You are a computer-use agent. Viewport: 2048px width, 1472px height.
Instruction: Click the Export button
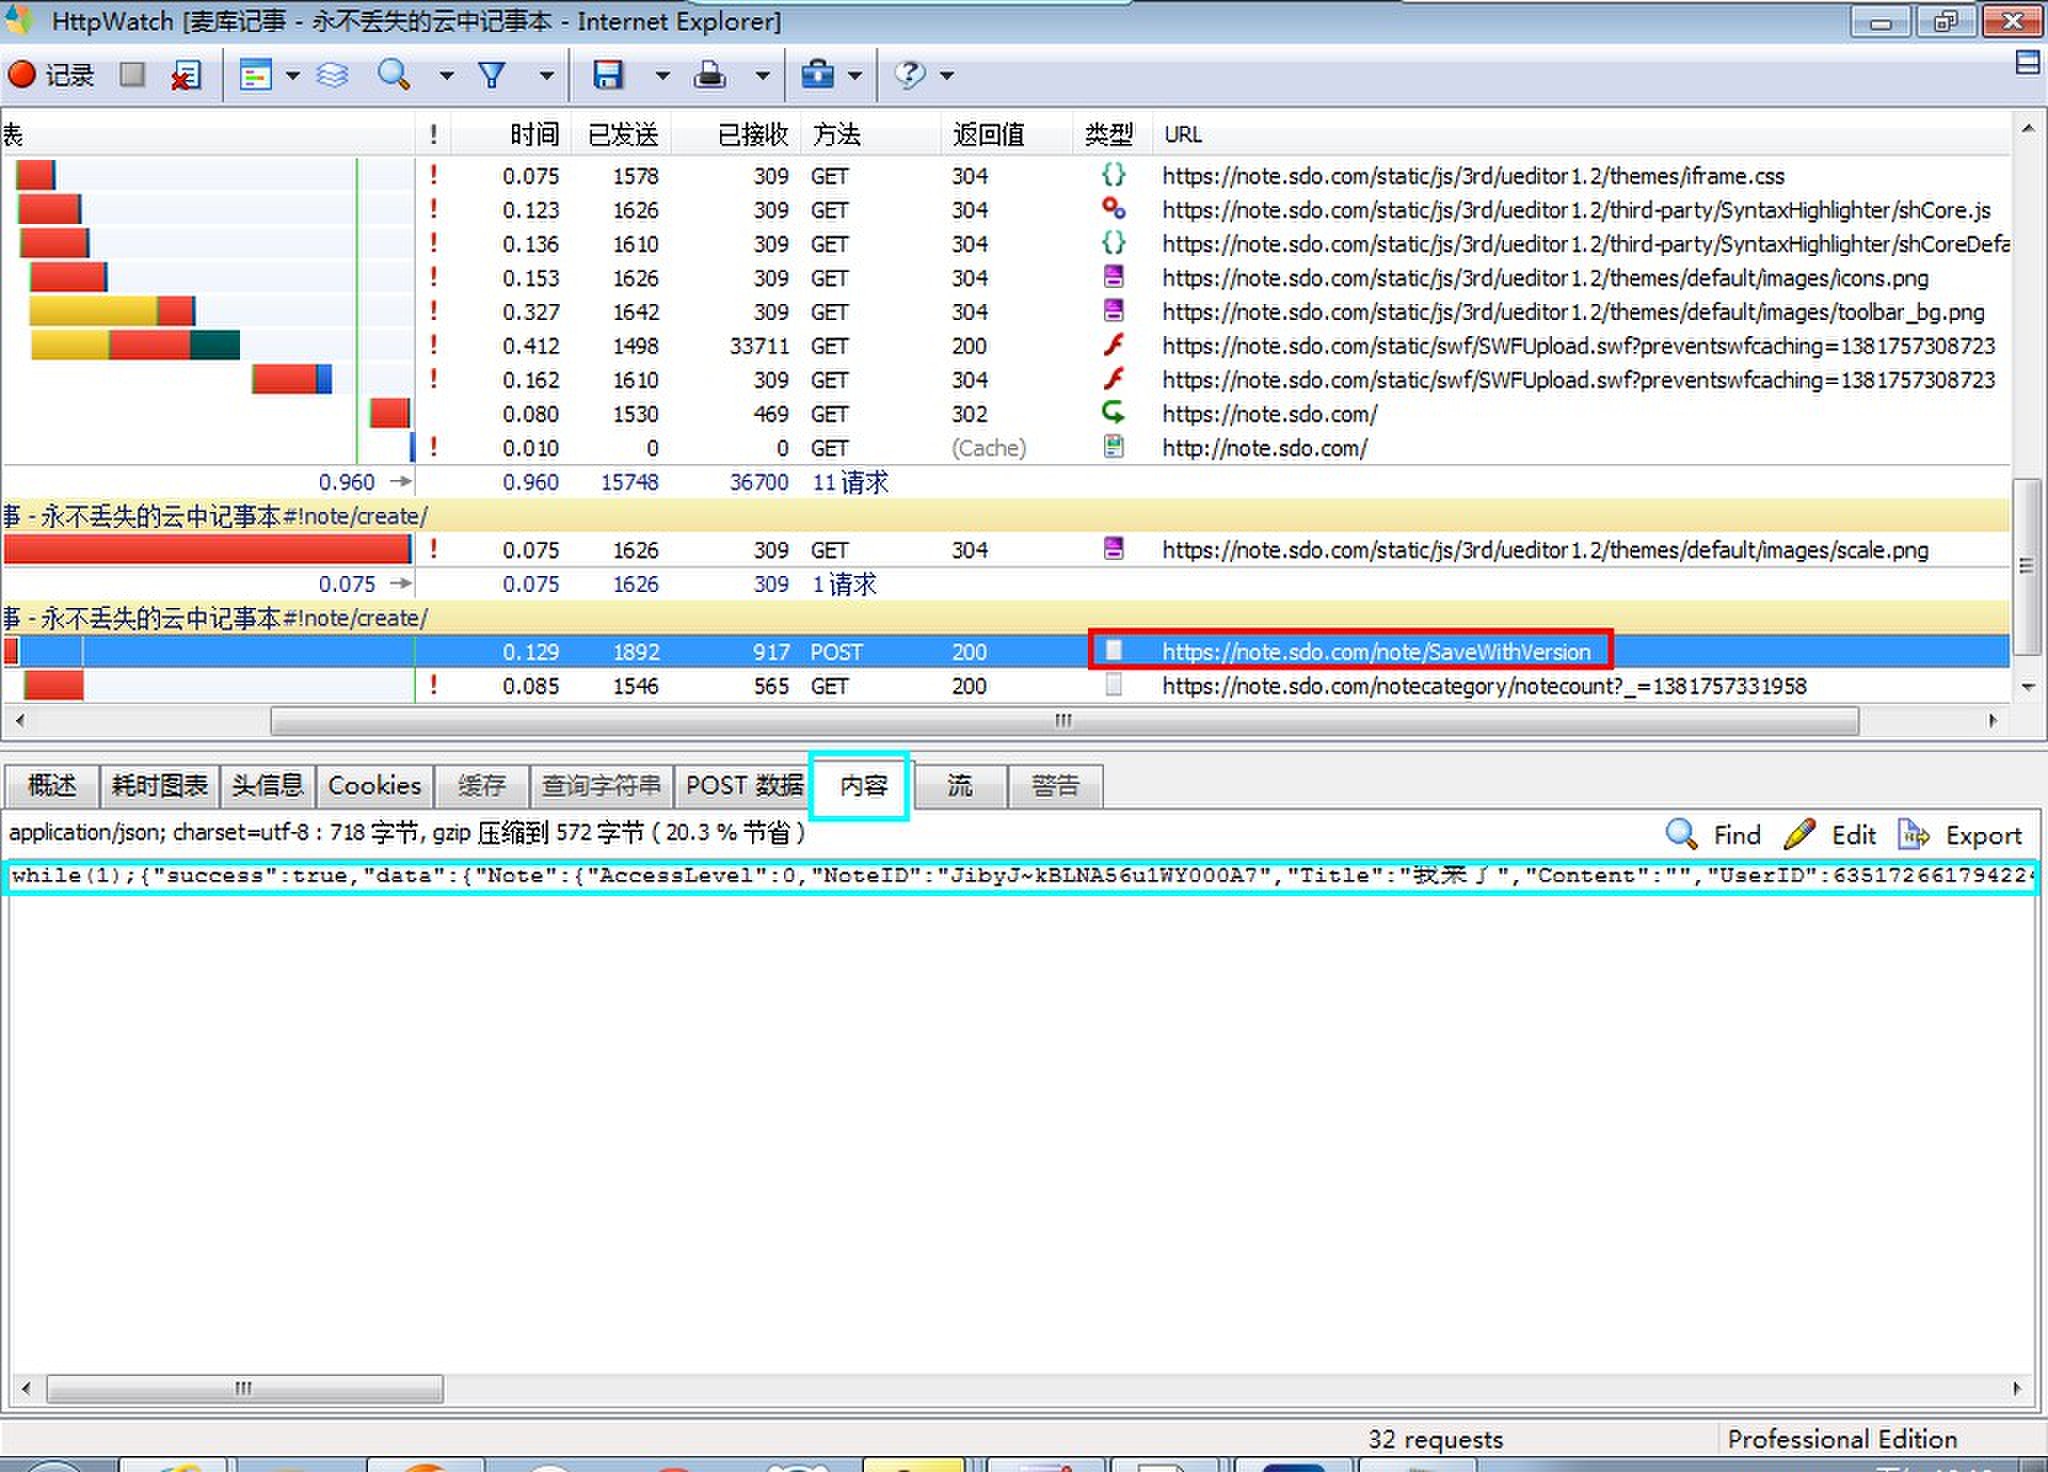tap(1961, 835)
